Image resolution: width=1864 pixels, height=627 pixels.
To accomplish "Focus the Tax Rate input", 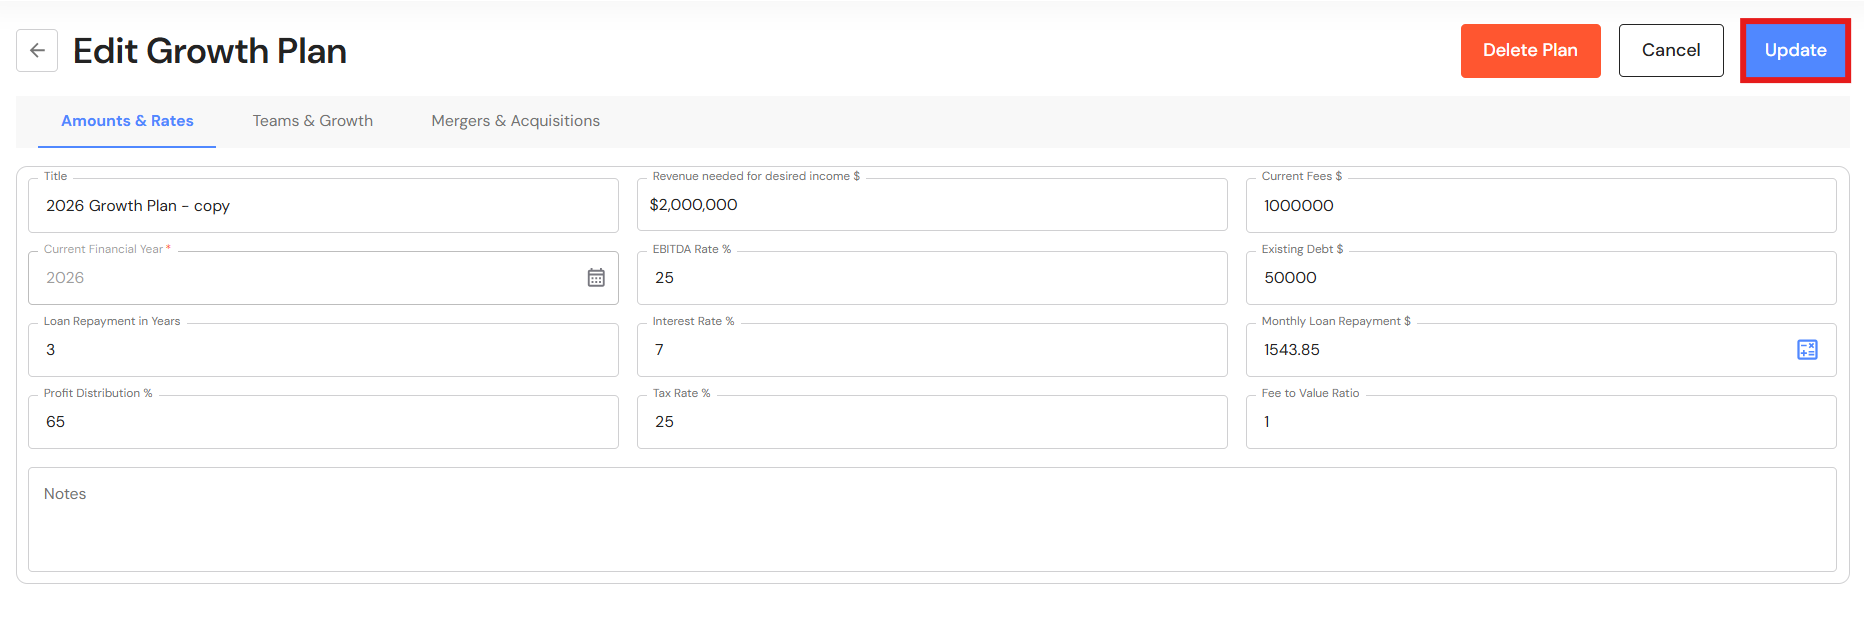I will [931, 422].
